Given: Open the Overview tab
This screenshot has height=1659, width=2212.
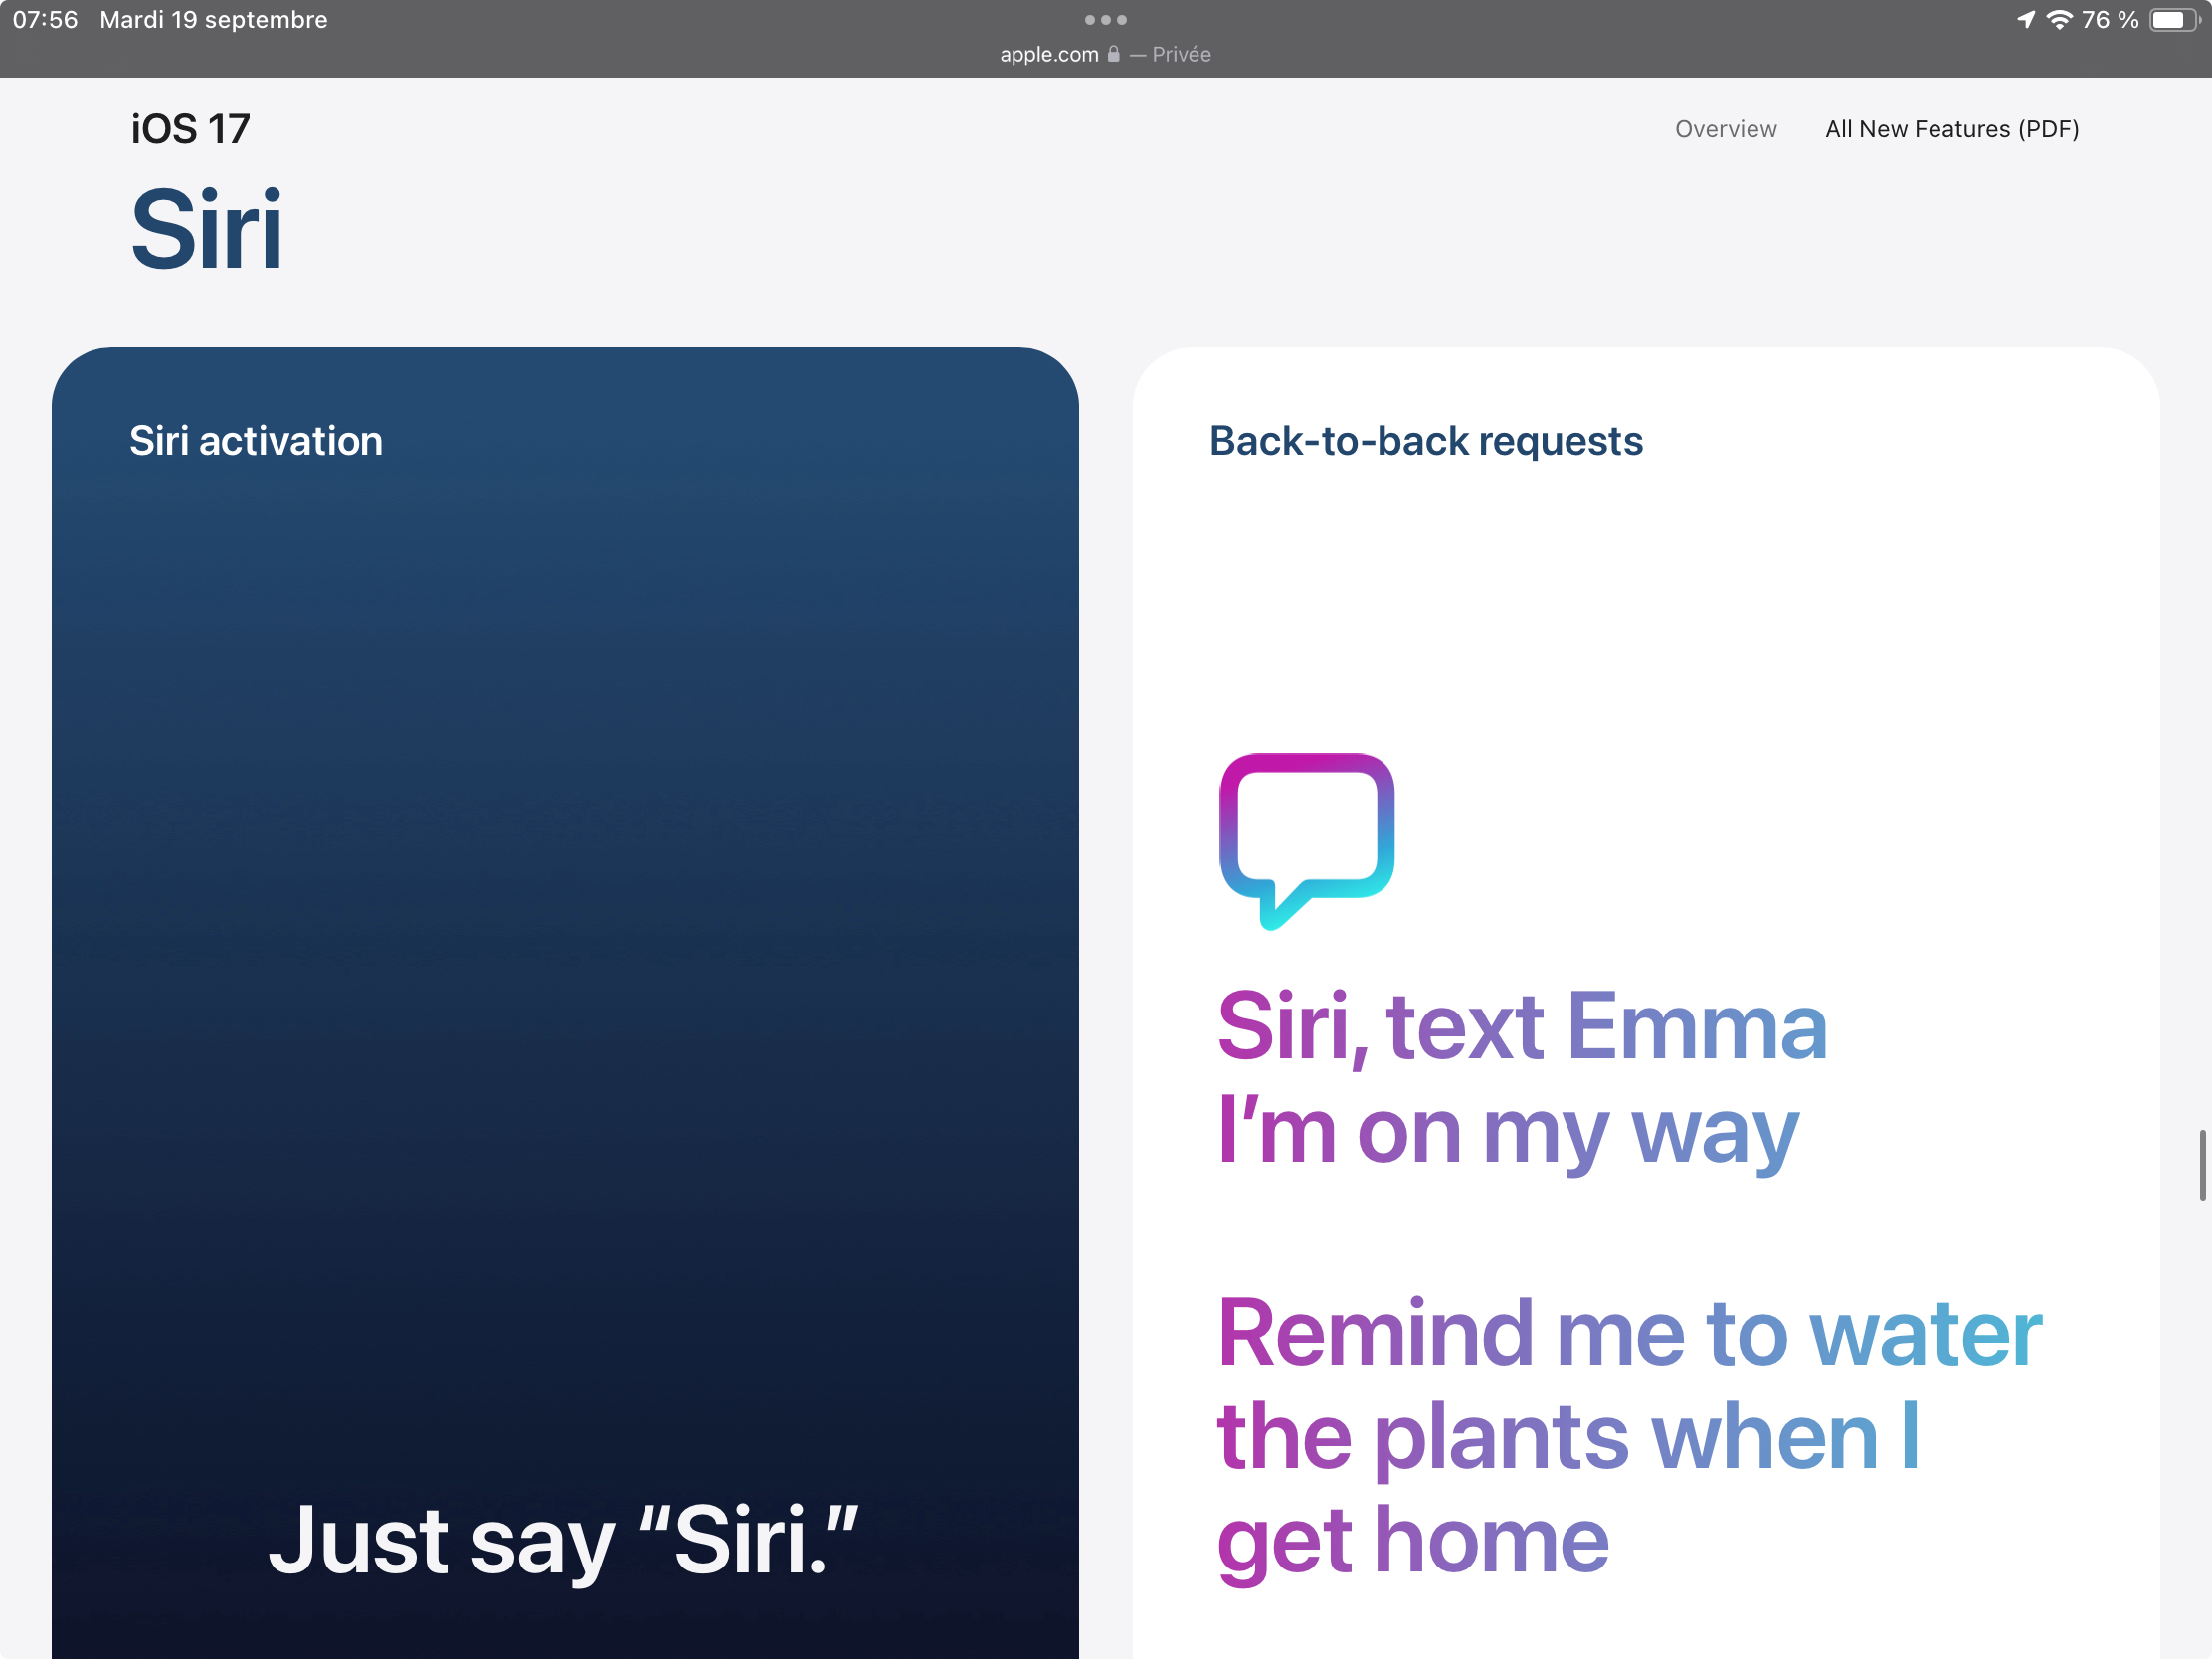Looking at the screenshot, I should 1725,129.
